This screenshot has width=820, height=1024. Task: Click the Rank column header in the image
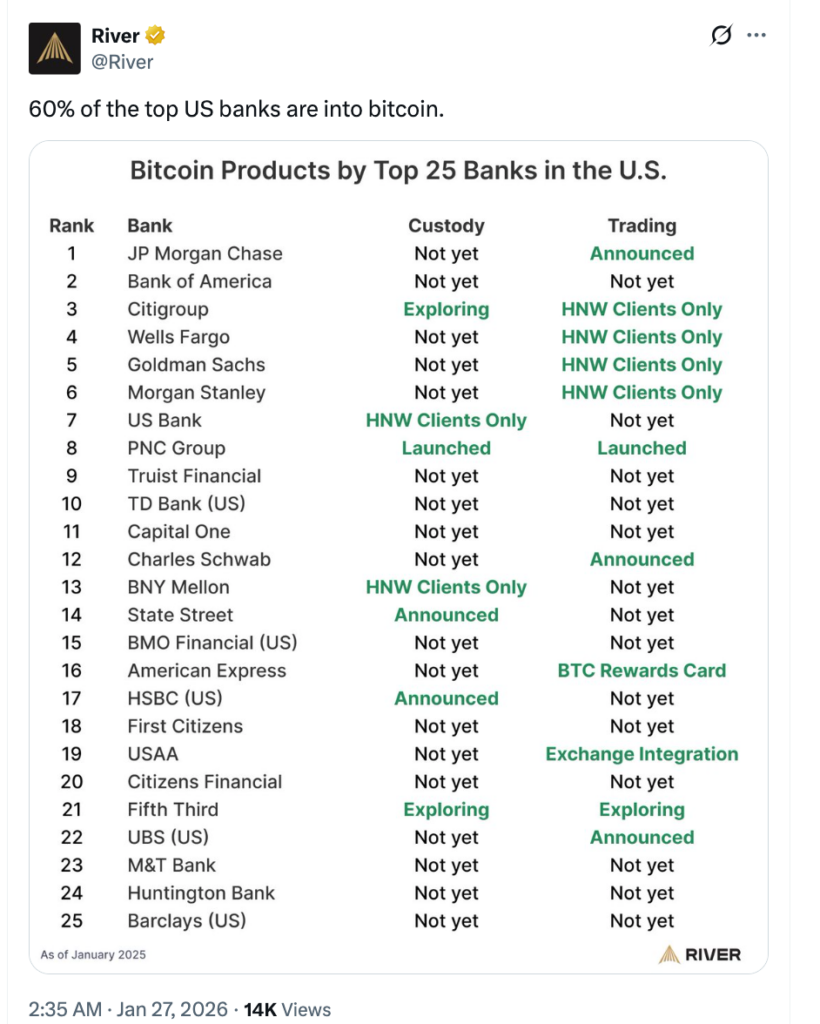click(x=71, y=226)
